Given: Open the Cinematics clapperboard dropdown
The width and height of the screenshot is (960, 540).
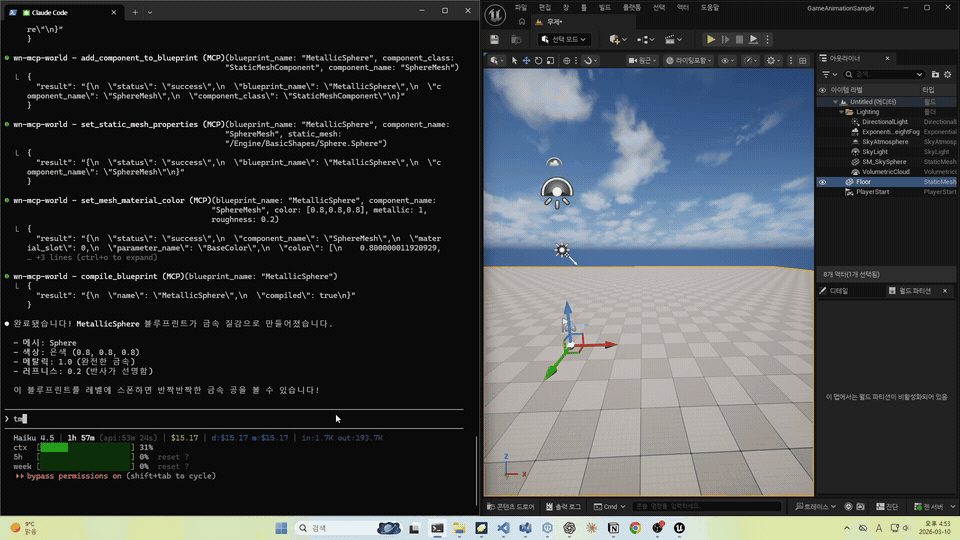Looking at the screenshot, I should 673,39.
